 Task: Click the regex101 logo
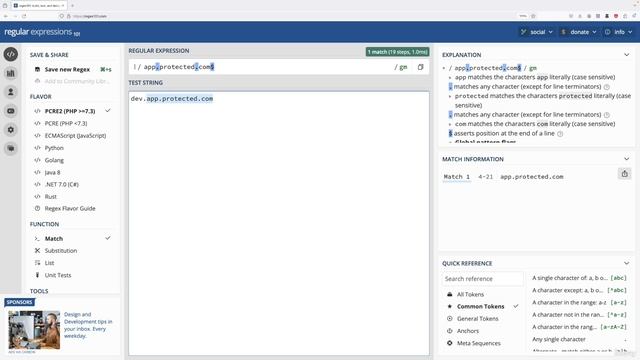(x=42, y=32)
